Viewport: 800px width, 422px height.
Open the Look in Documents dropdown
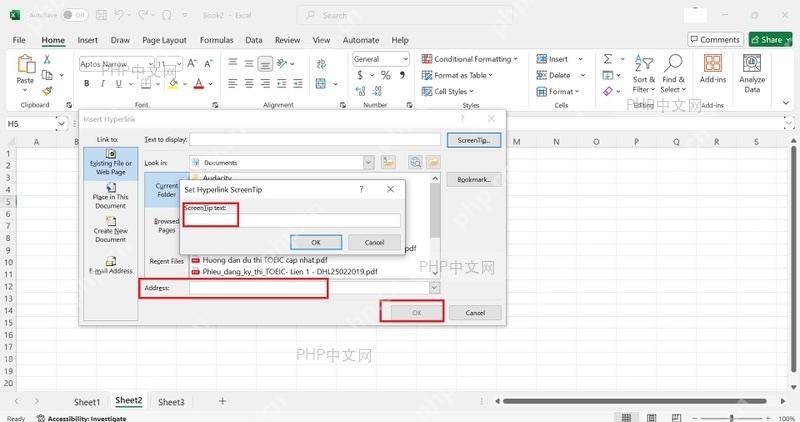coord(368,163)
